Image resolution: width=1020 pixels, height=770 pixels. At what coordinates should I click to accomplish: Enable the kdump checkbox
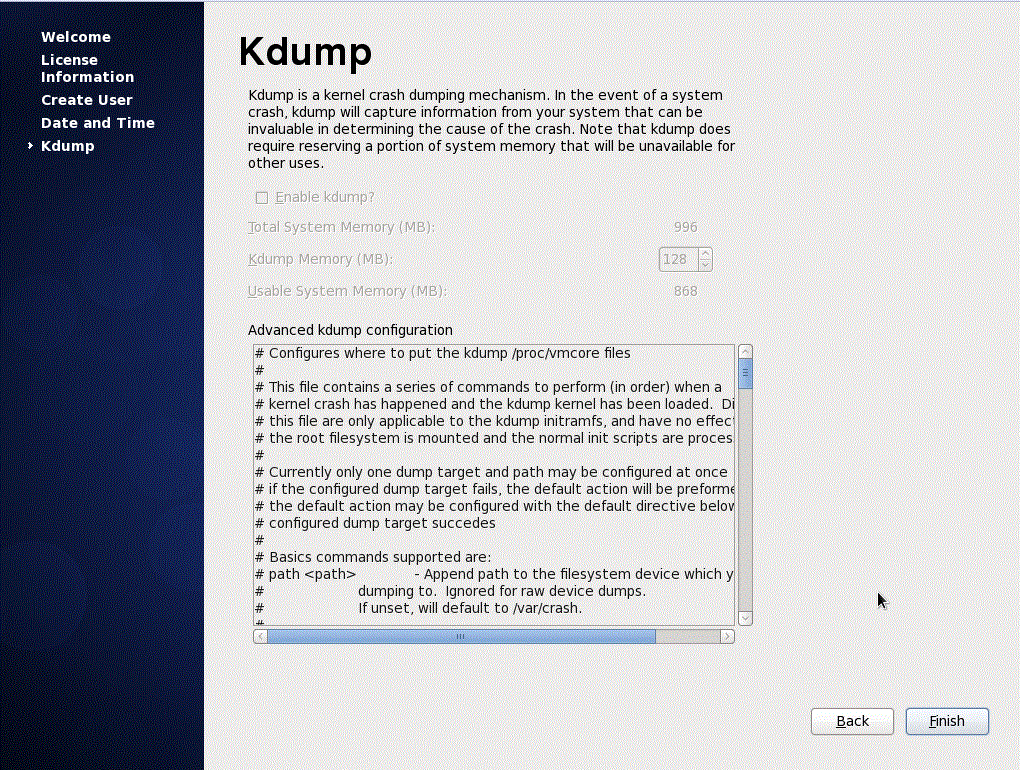(262, 198)
